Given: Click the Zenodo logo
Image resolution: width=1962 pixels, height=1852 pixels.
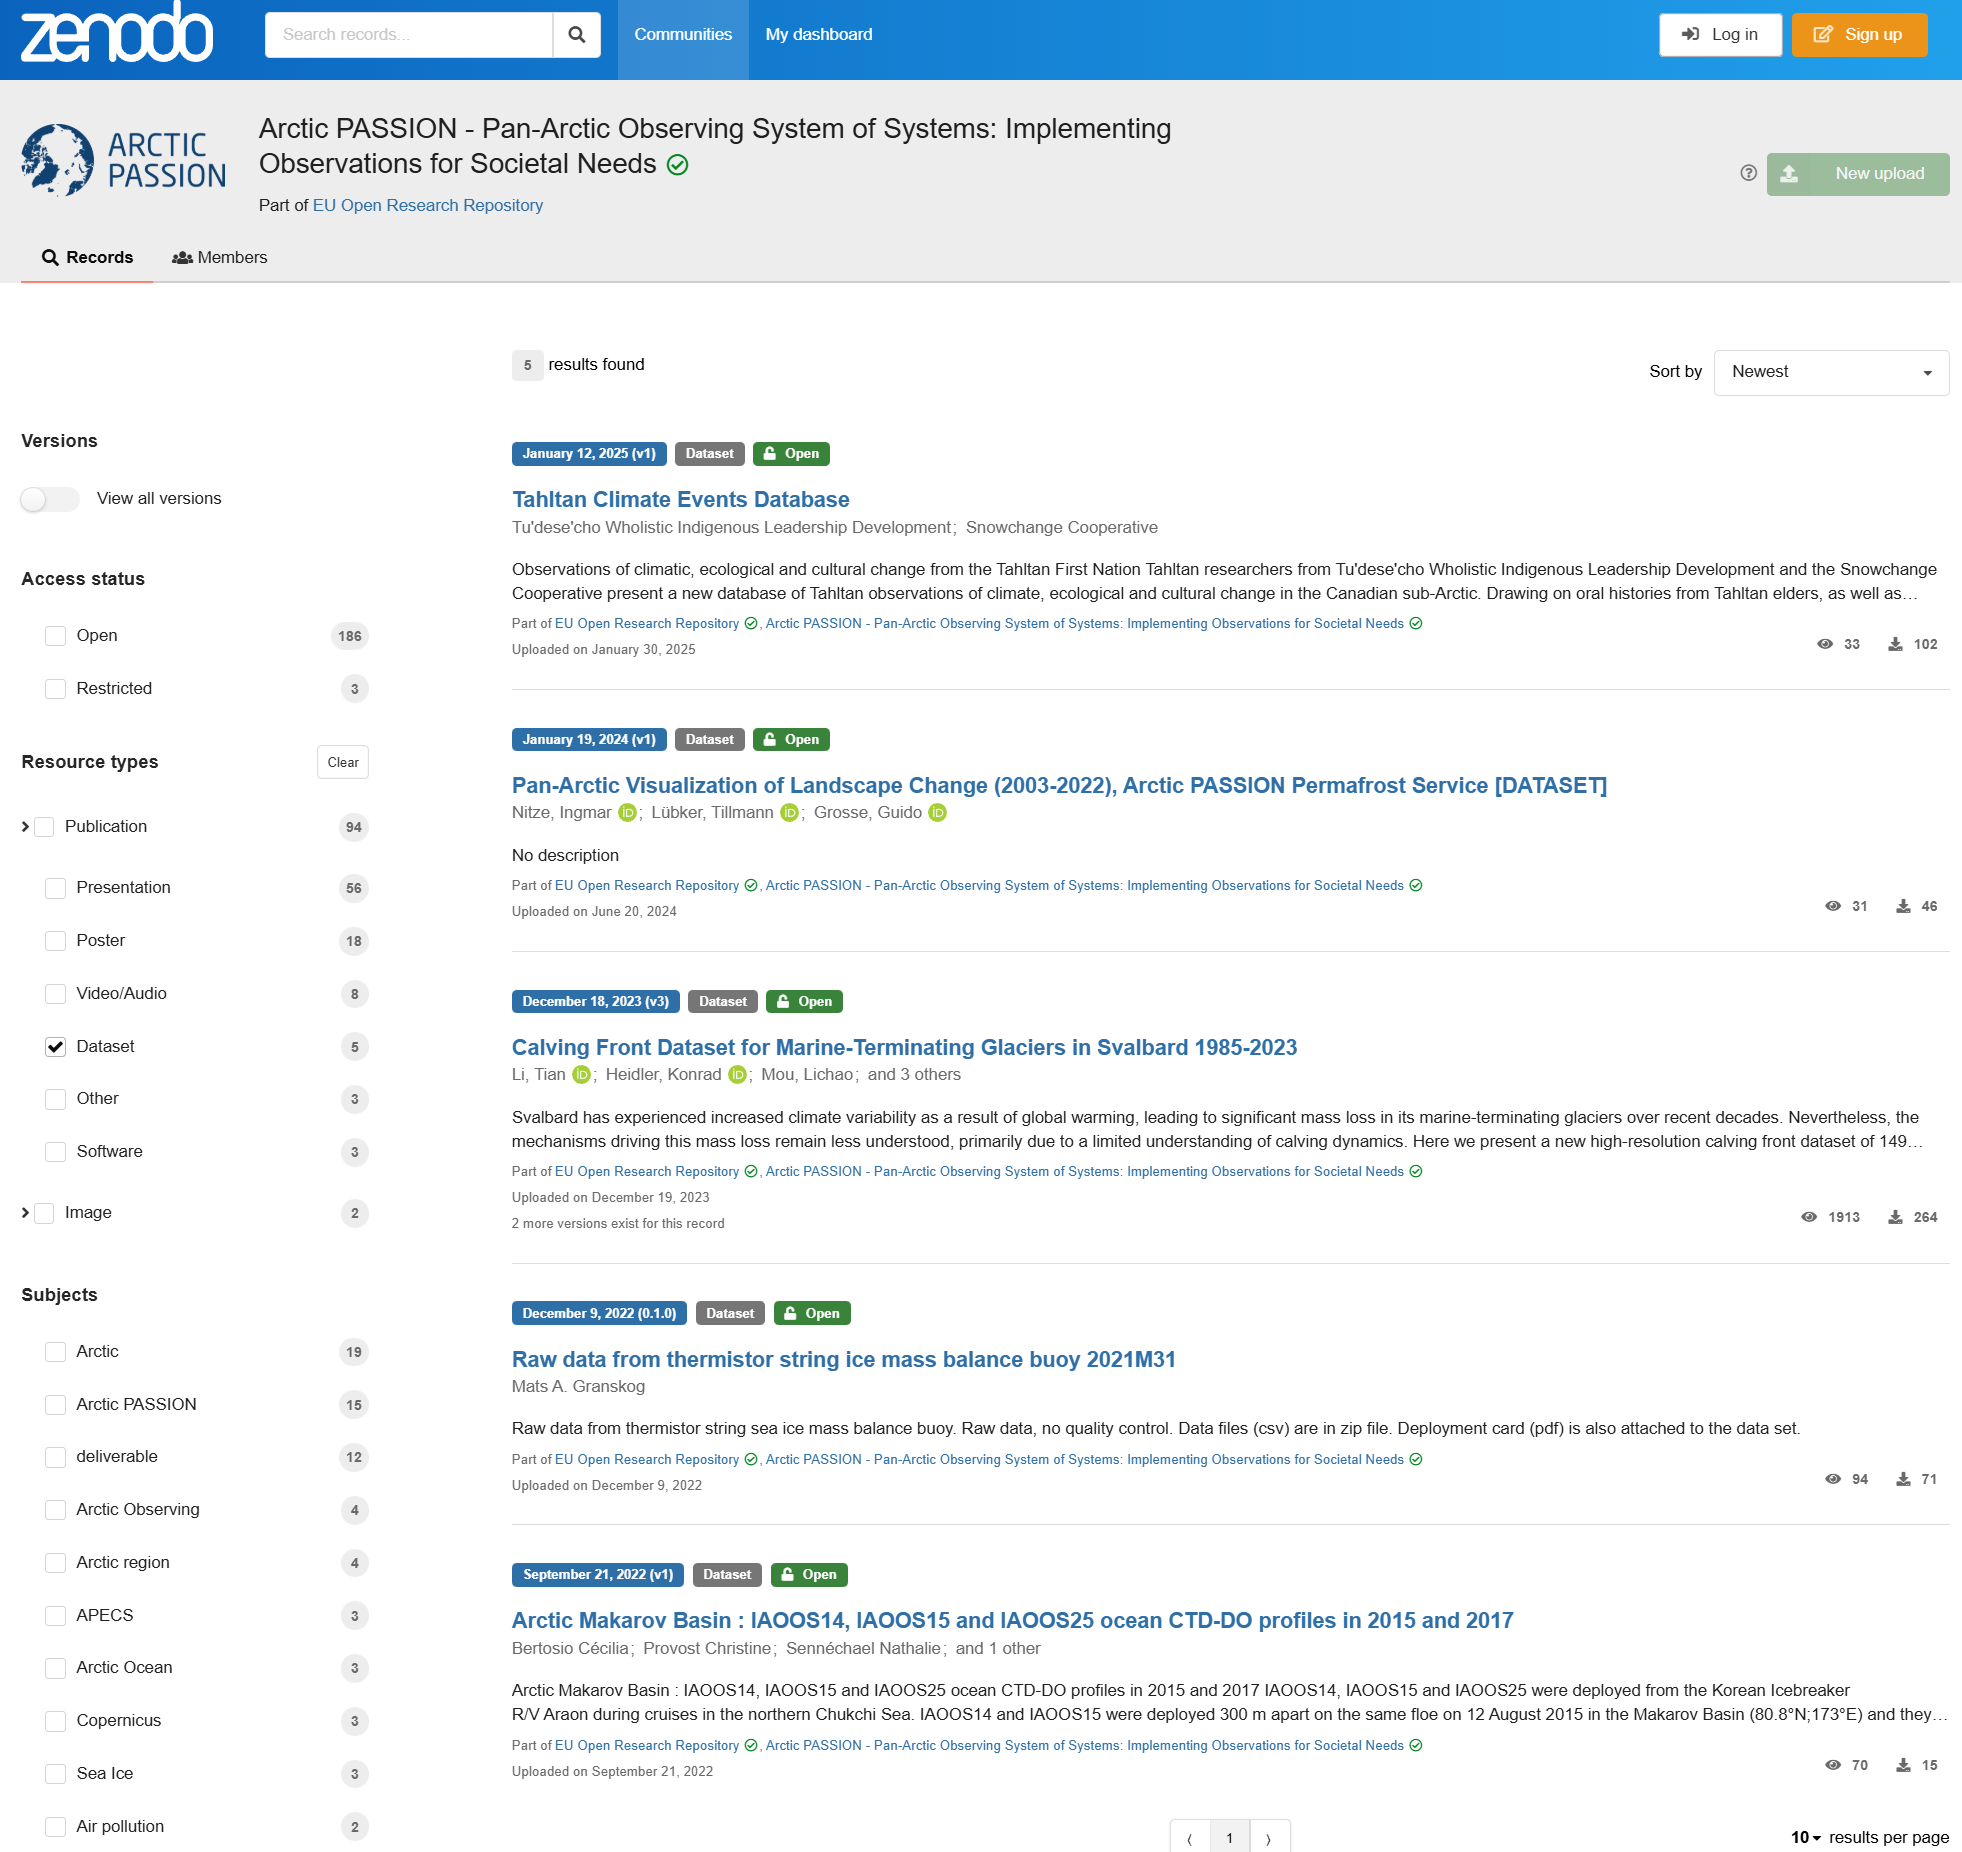Looking at the screenshot, I should point(117,35).
